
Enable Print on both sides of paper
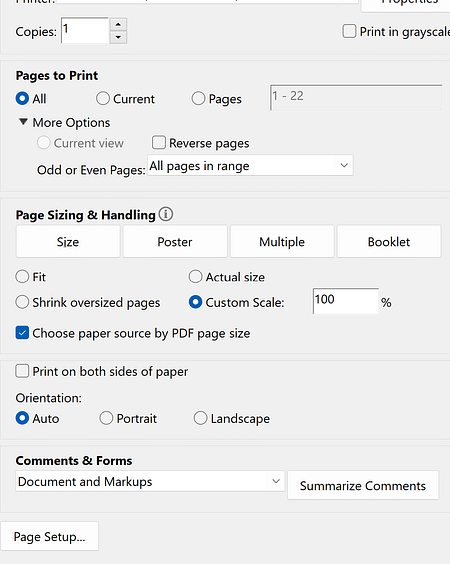pyautogui.click(x=22, y=371)
